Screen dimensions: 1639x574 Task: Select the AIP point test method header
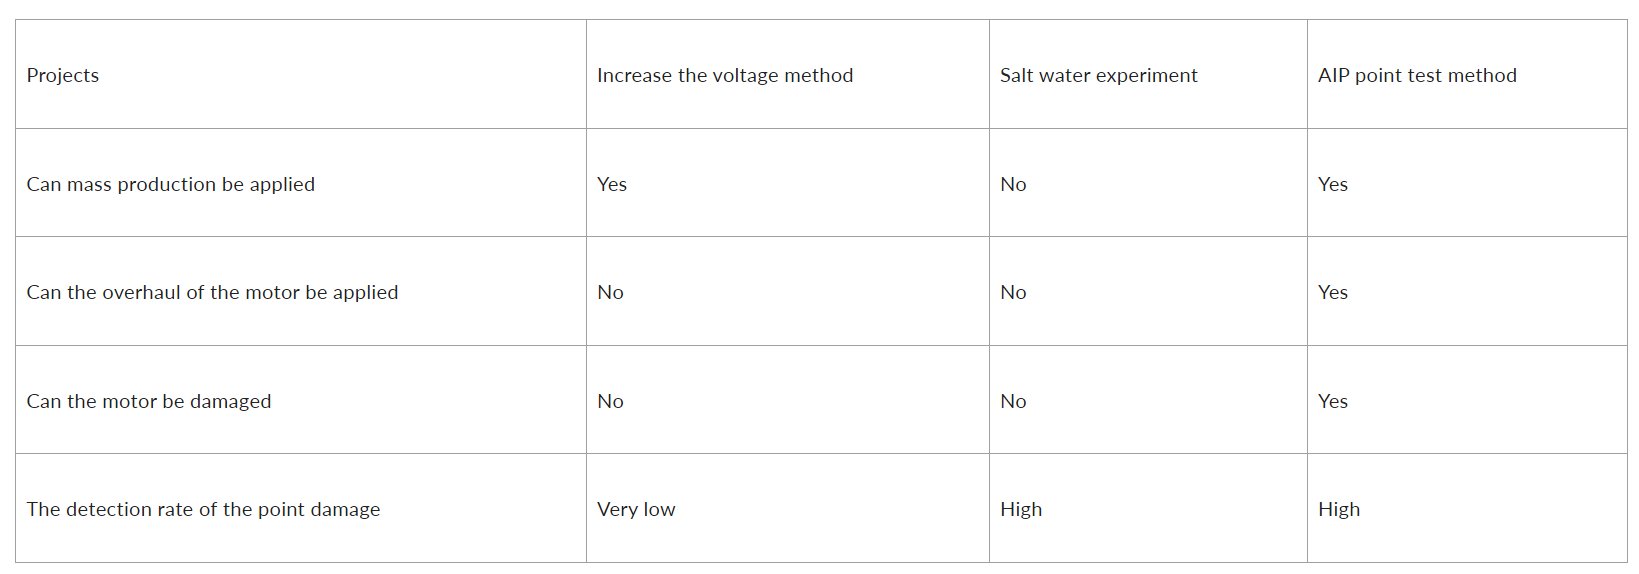(x=1417, y=75)
